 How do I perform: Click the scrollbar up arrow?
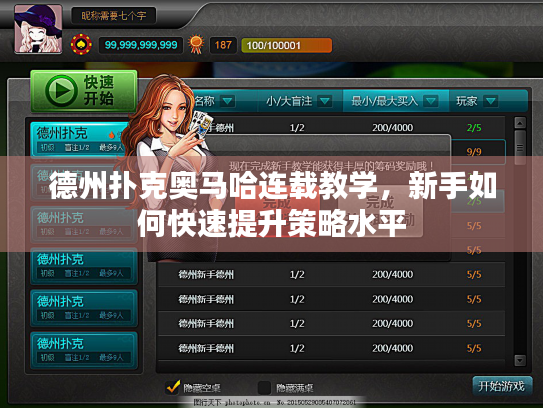[520, 123]
